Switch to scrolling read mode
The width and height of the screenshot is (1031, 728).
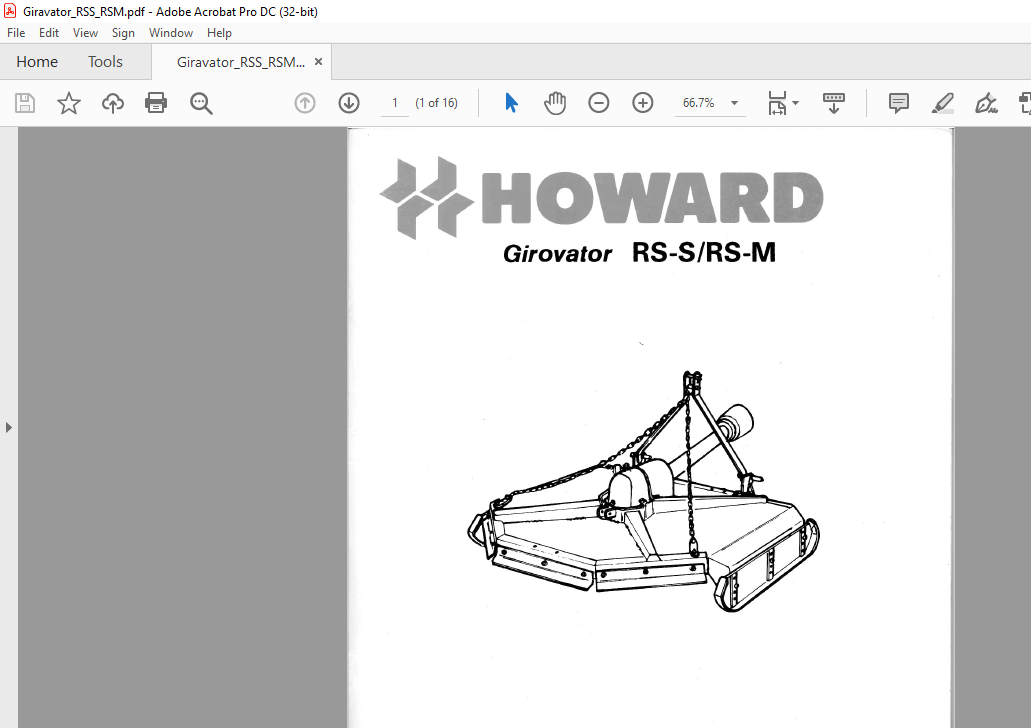pyautogui.click(x=834, y=103)
